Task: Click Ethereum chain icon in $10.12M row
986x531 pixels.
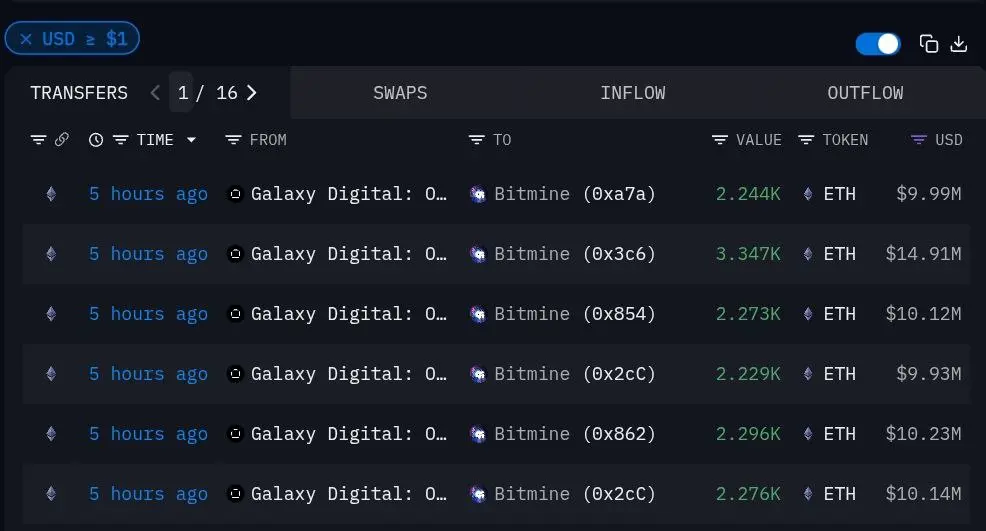Action: (x=52, y=314)
